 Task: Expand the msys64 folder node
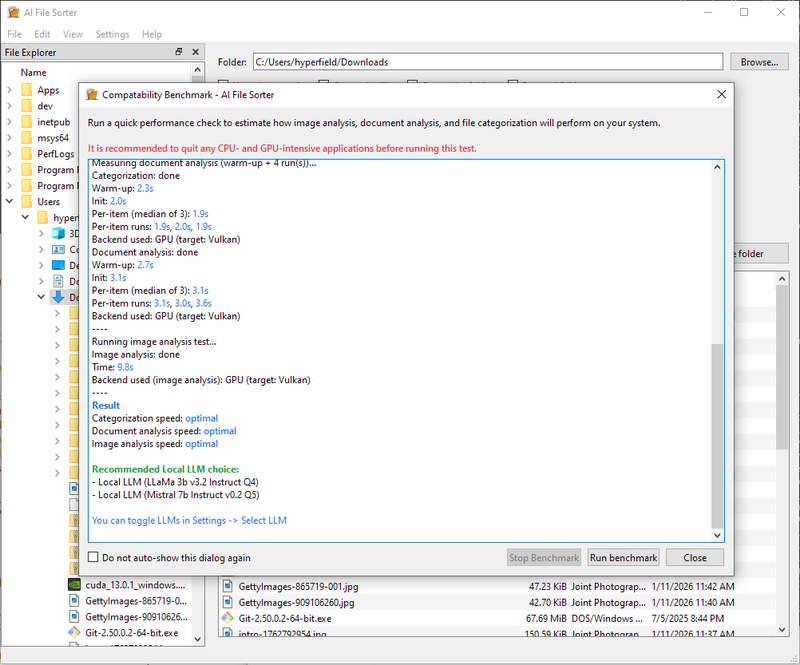point(9,137)
